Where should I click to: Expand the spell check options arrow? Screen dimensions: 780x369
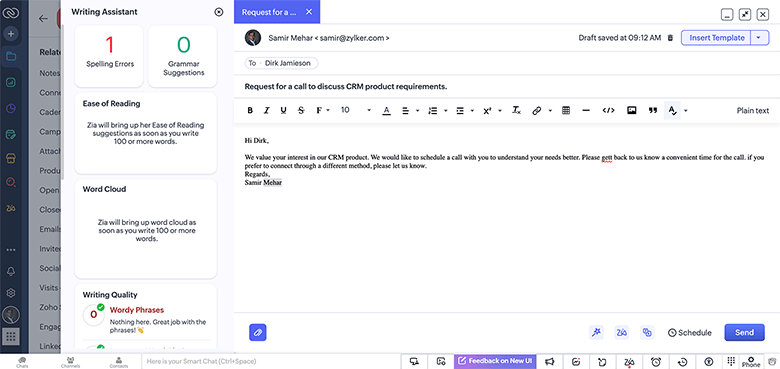coord(686,110)
